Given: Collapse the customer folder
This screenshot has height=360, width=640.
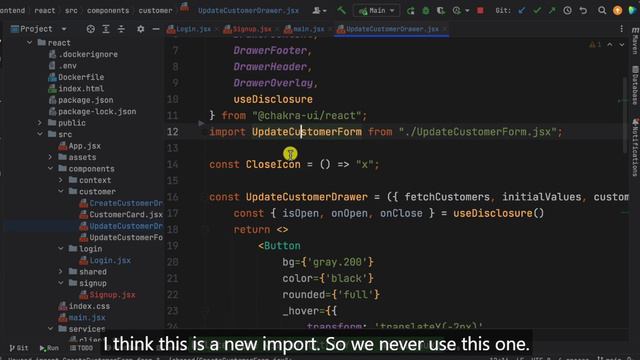Looking at the screenshot, I should 61,191.
